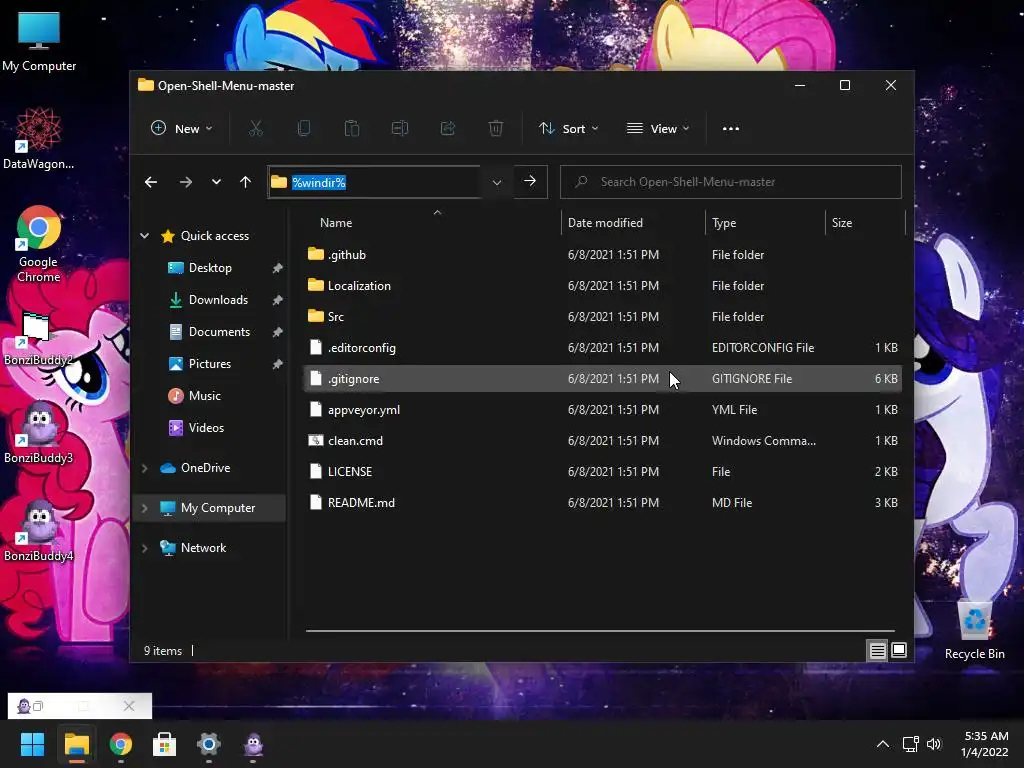Select the My Computer desktop icon
Screen dimensions: 1024x768
[x=39, y=42]
